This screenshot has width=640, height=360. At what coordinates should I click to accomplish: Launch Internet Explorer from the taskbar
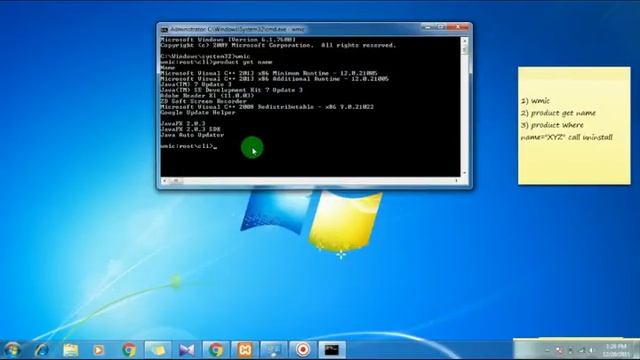point(42,350)
